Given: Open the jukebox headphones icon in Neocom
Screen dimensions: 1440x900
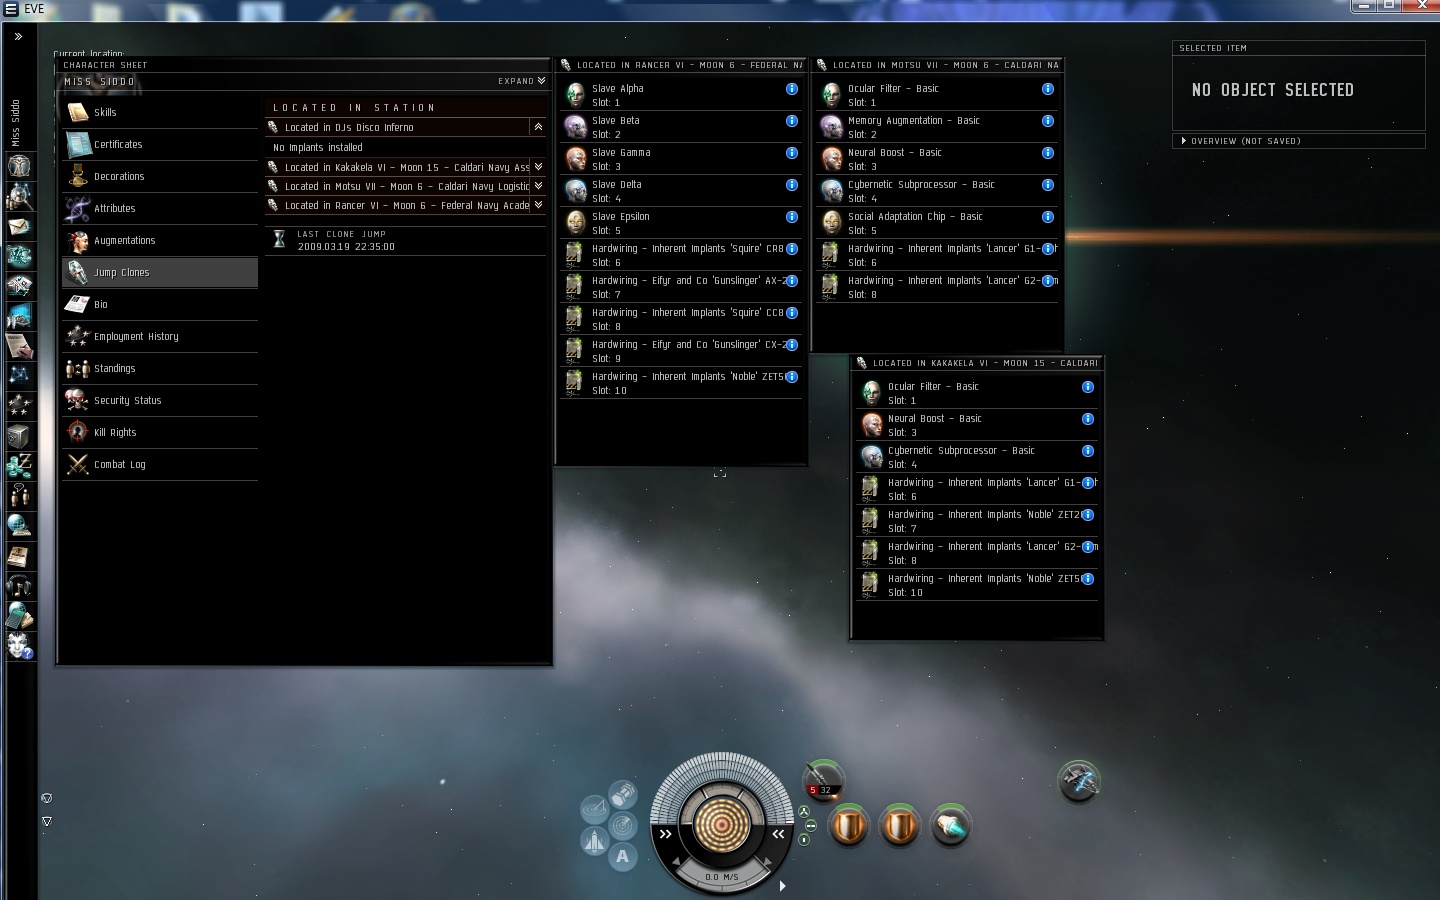Looking at the screenshot, I should [x=19, y=586].
